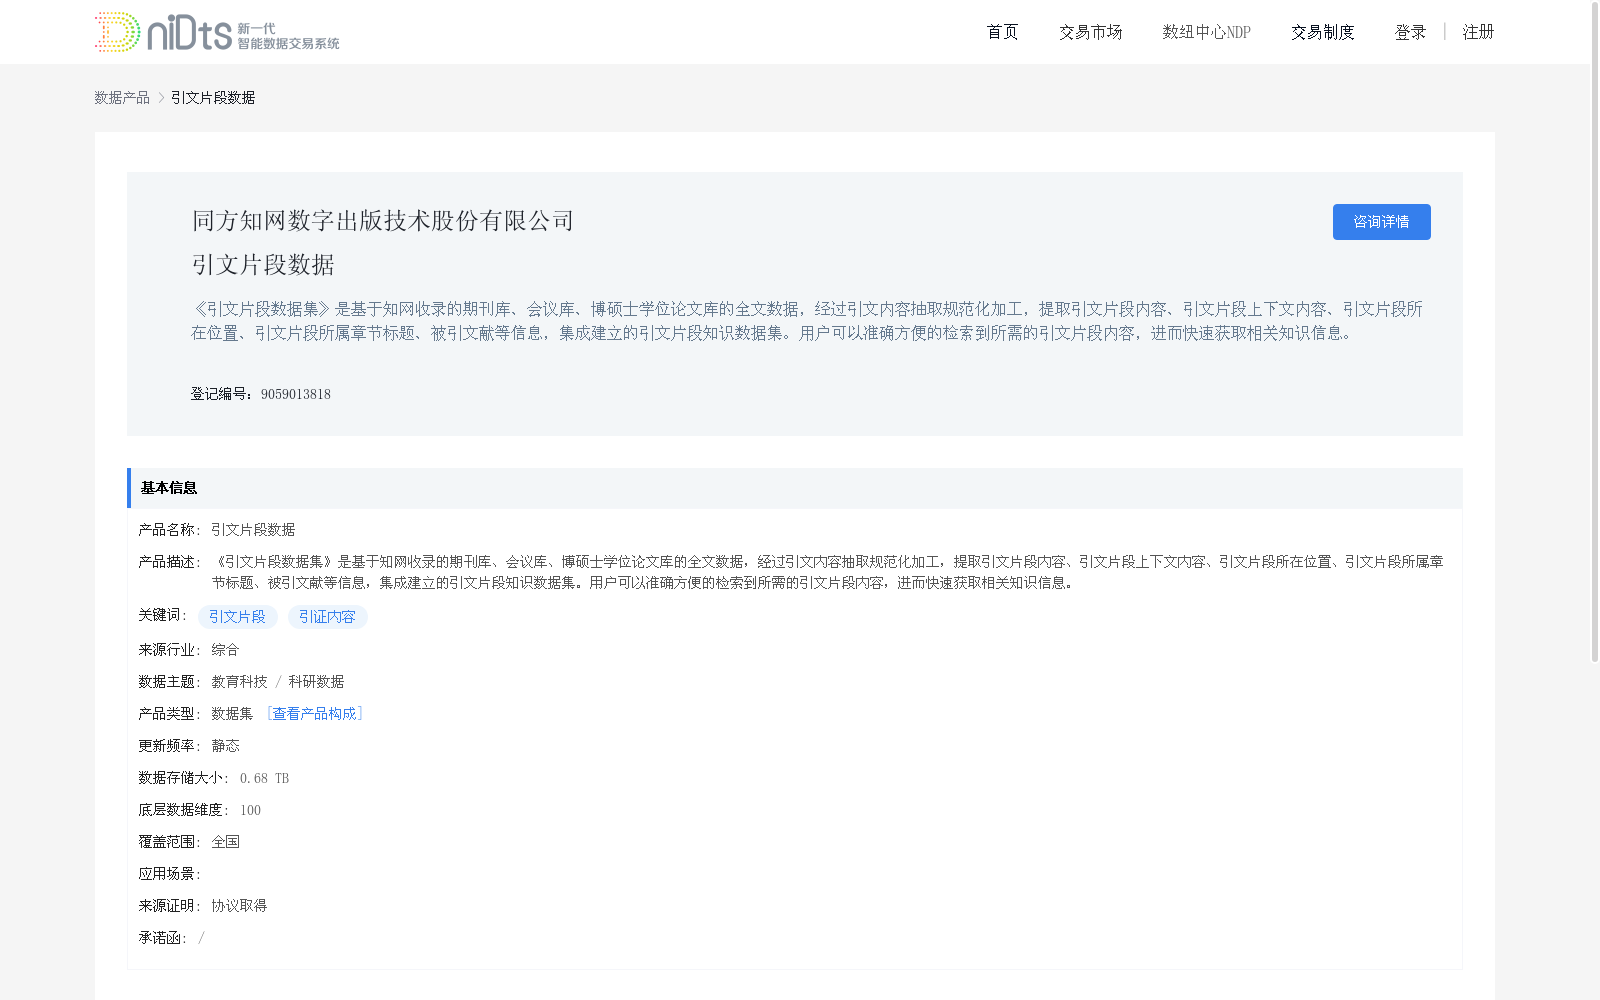Open the 数纽中心NDP menu item
1600x1000 pixels.
[1206, 32]
